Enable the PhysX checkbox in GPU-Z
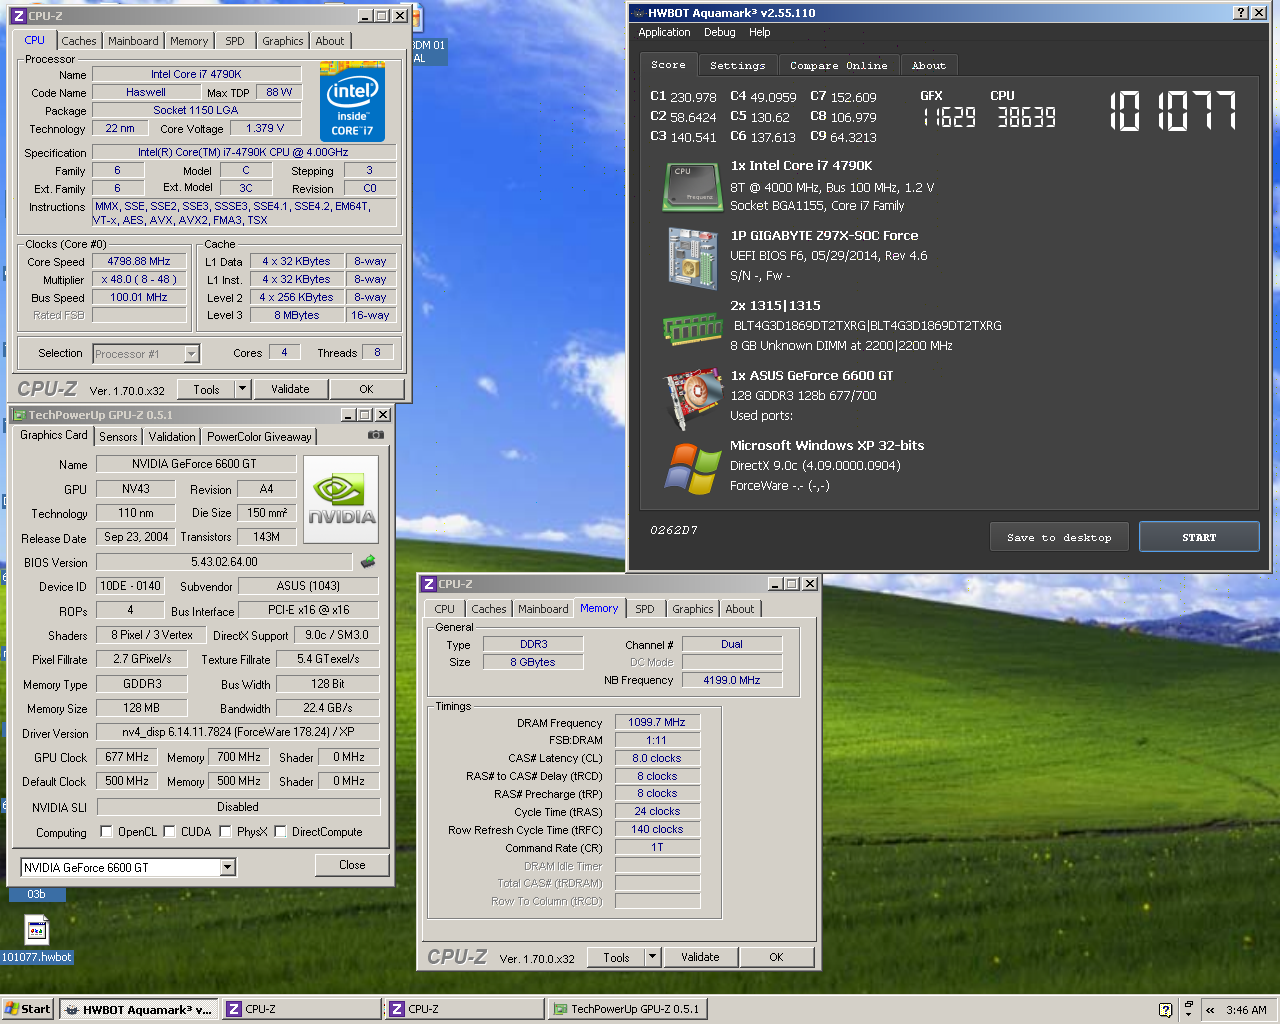The height and width of the screenshot is (1024, 1280). (226, 831)
